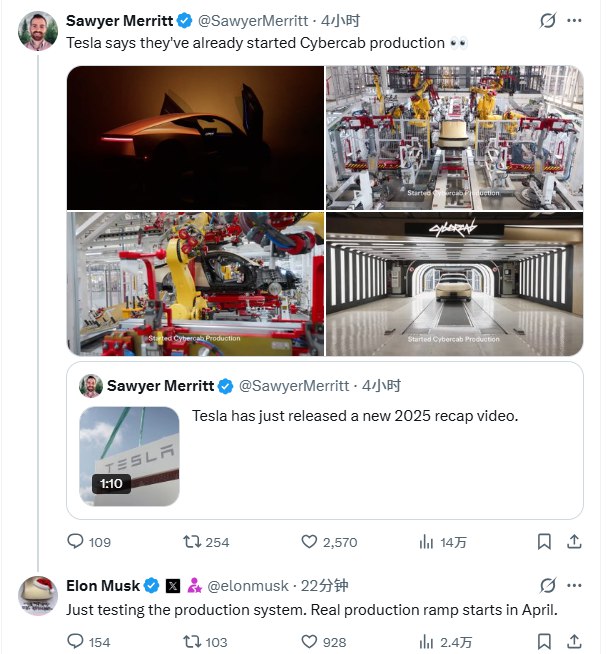606x654 pixels.
Task: Open Sawyer Merritt's profile avatar
Action: [38, 31]
